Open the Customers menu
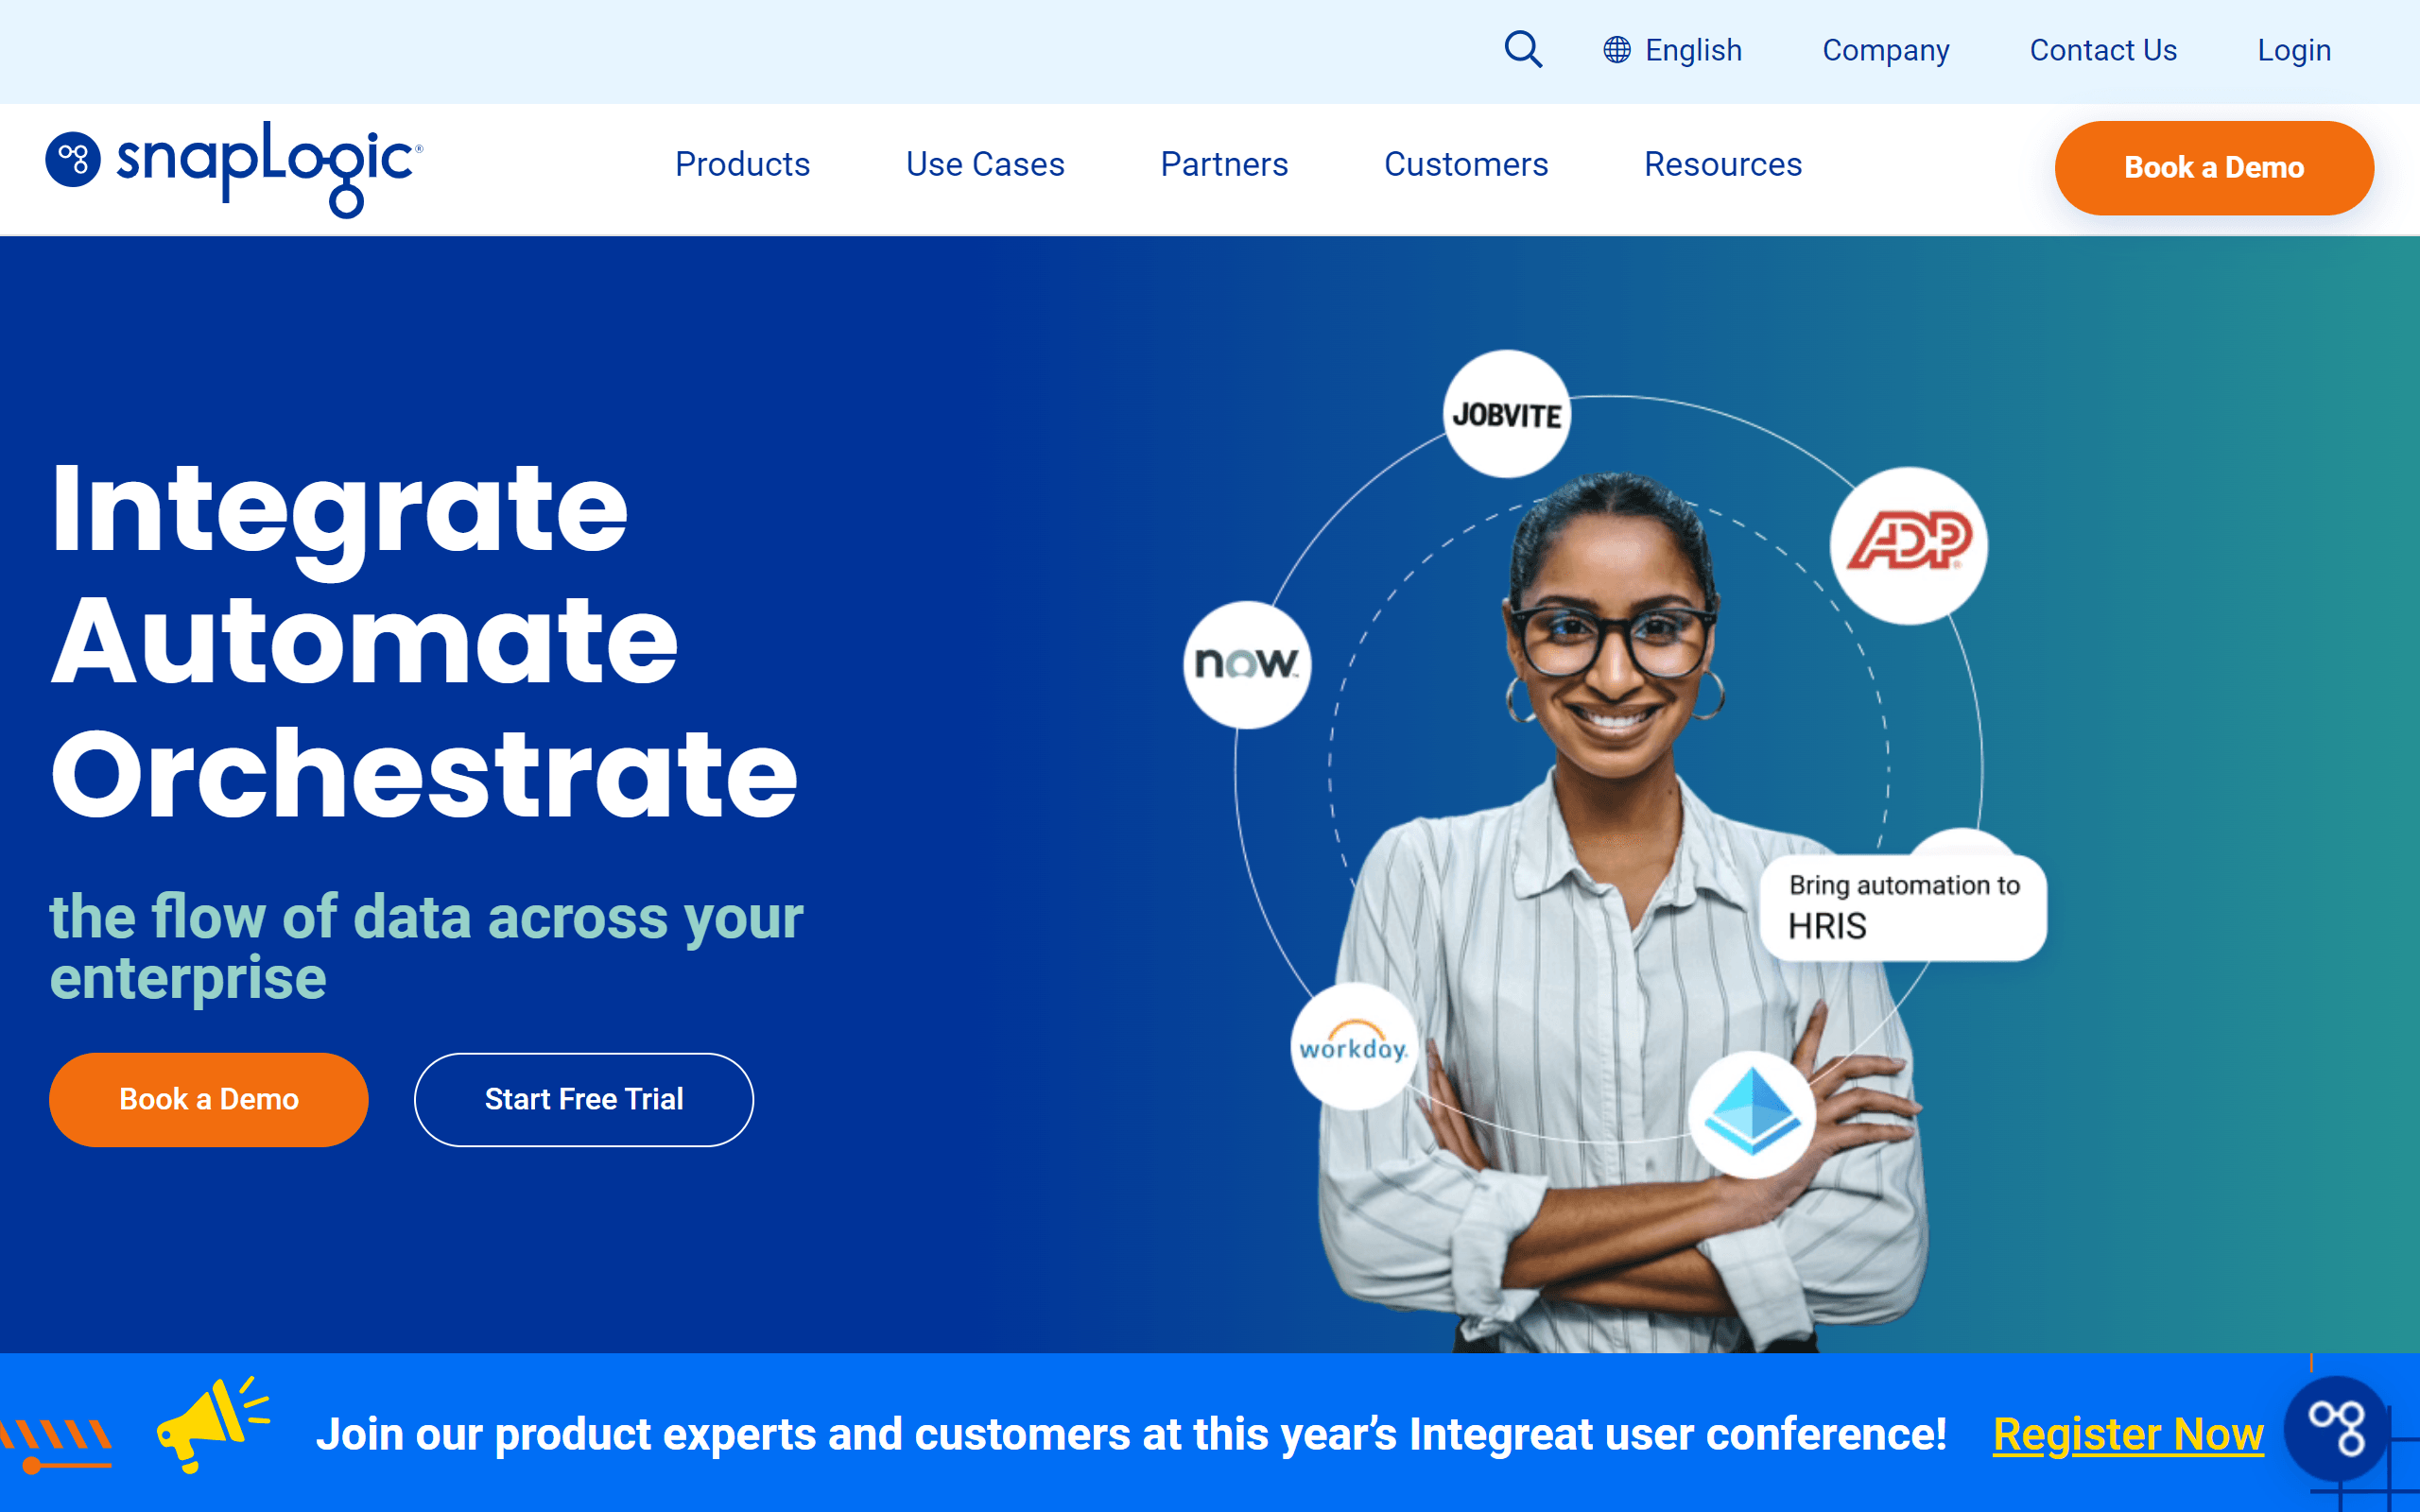2420x1512 pixels. tap(1466, 164)
